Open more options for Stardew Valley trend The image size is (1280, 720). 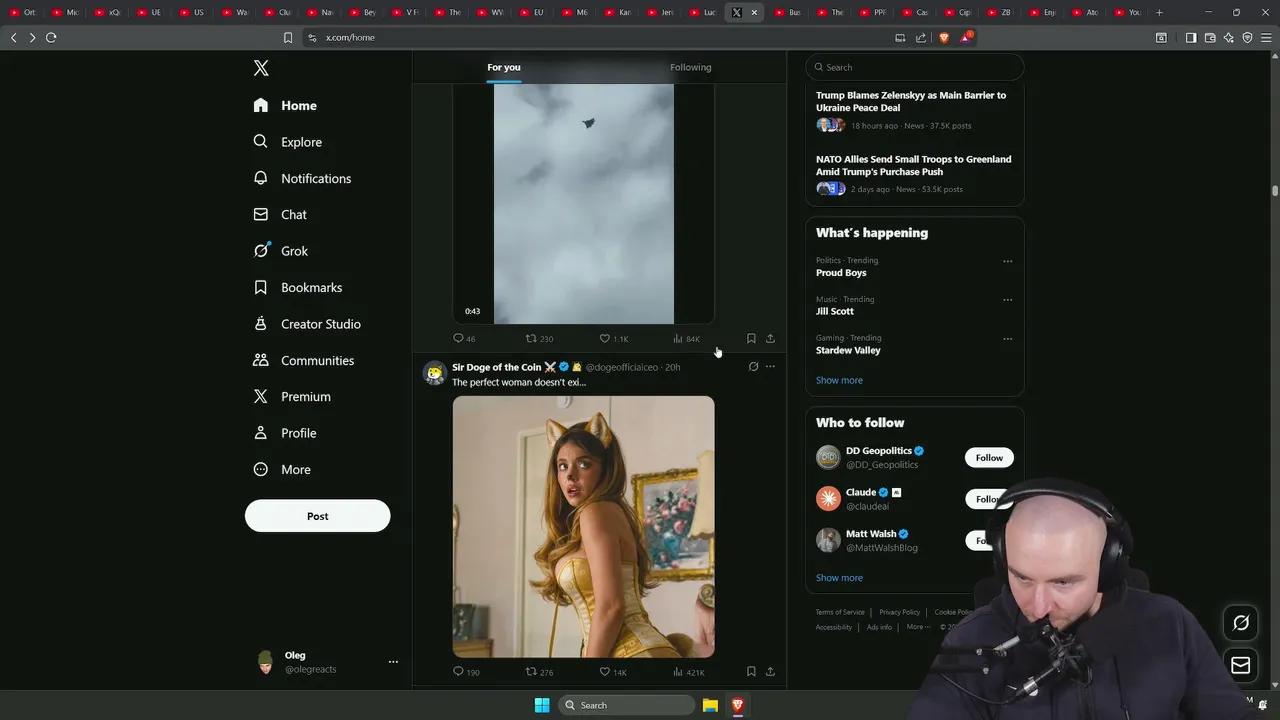(x=1007, y=338)
